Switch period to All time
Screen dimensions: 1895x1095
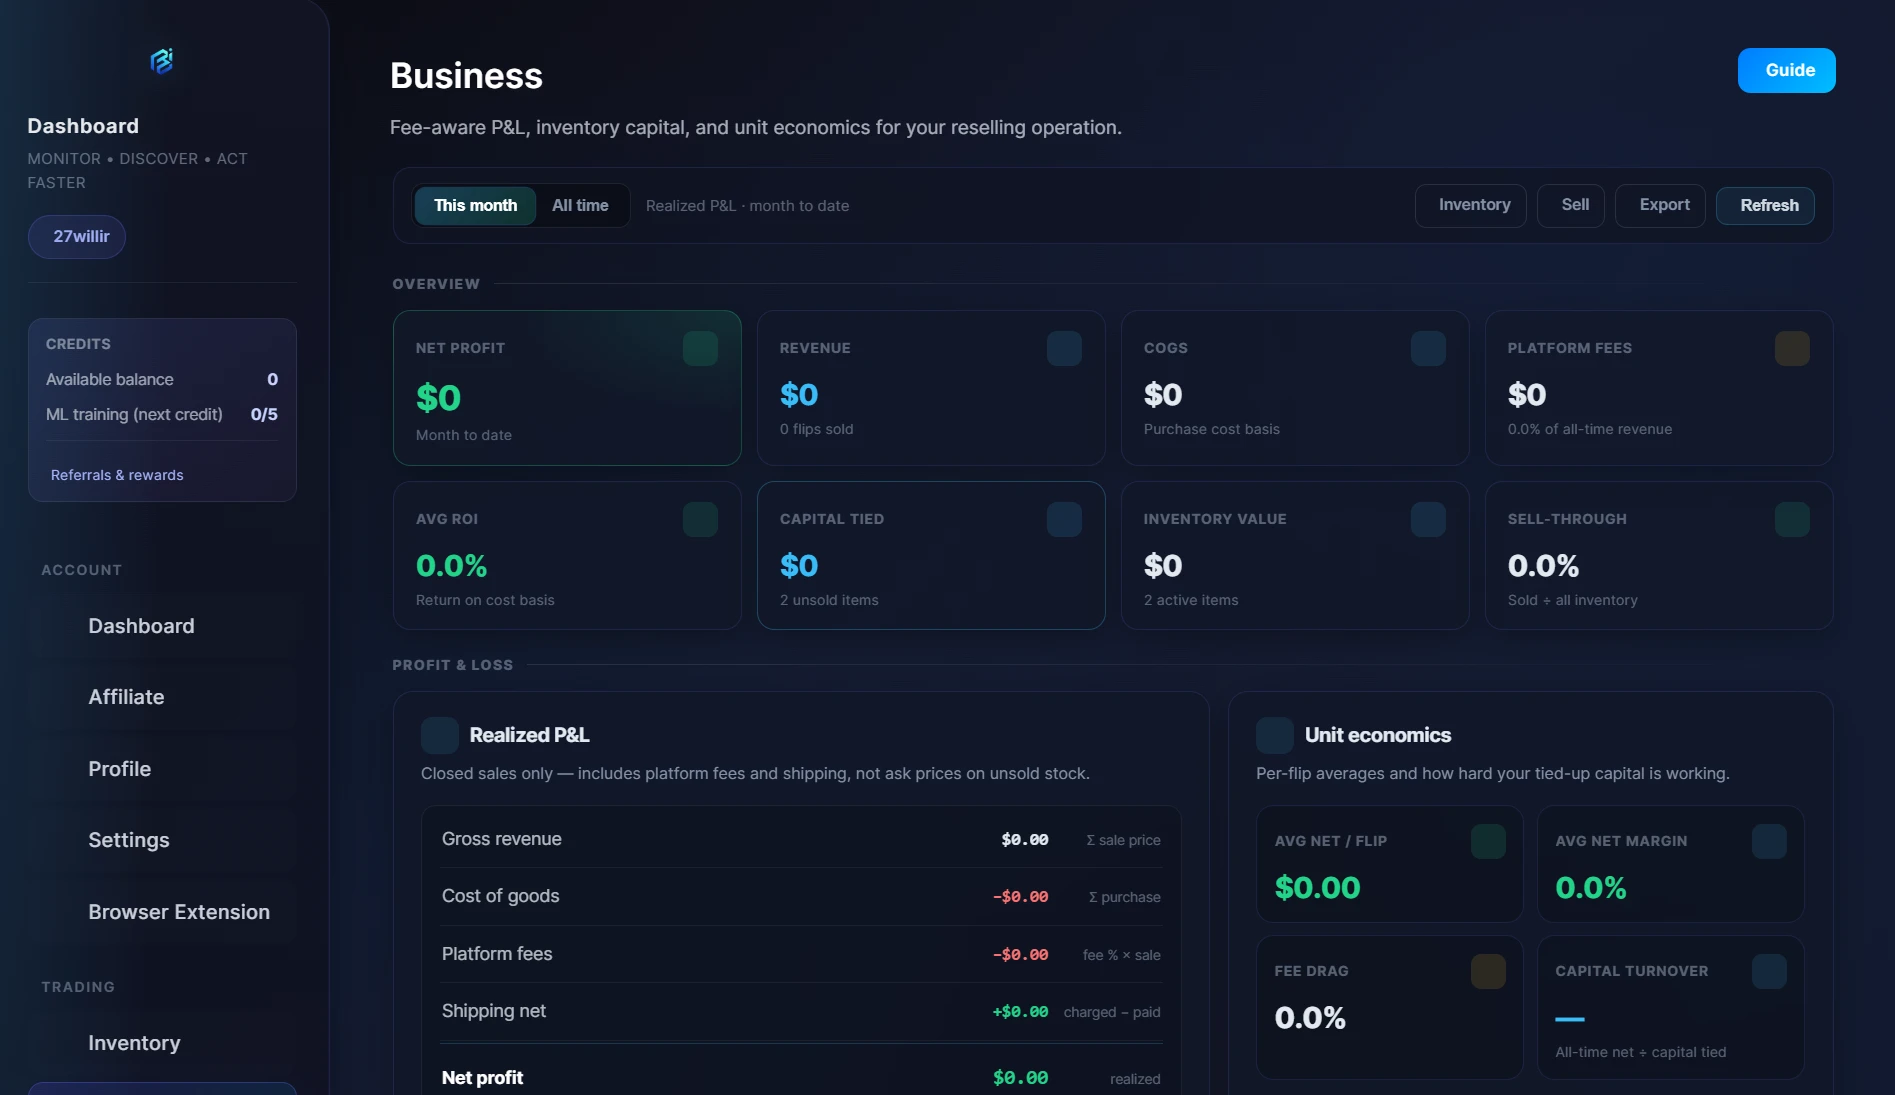pos(580,205)
